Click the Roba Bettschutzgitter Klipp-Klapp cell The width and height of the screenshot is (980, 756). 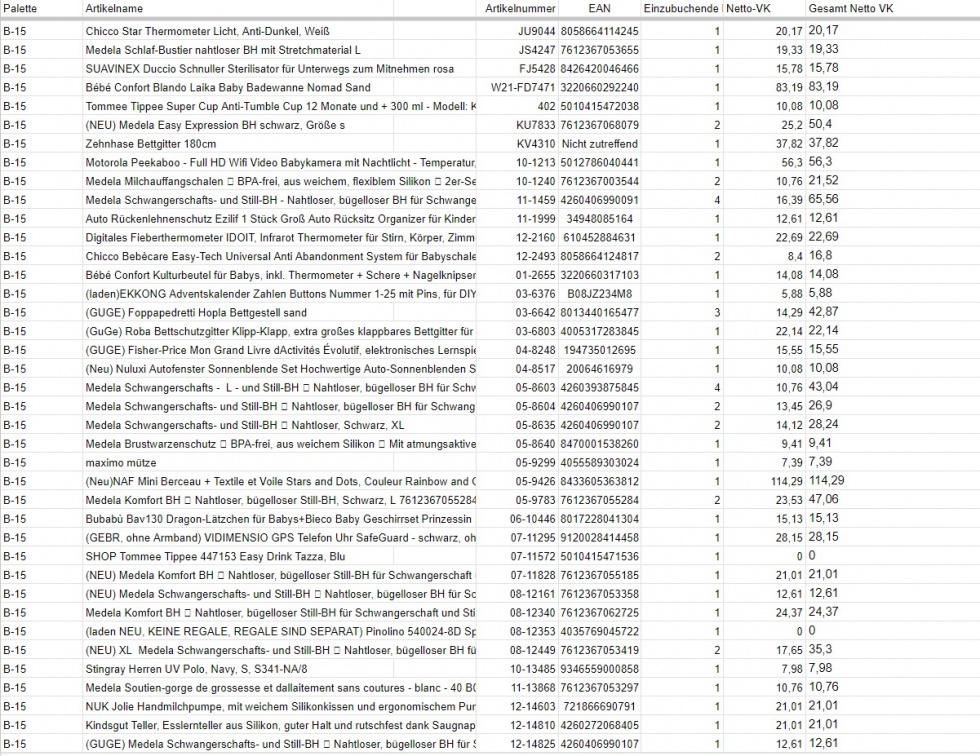(x=281, y=331)
